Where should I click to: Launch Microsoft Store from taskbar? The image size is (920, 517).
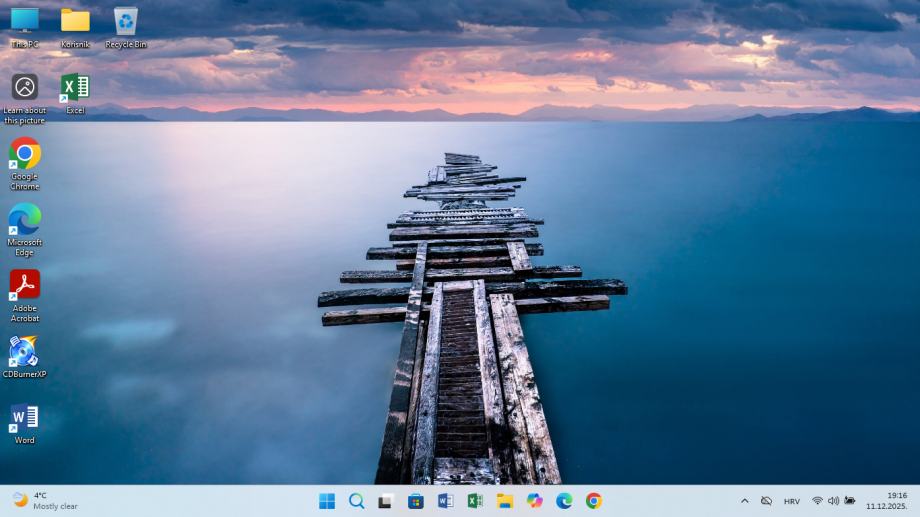pyautogui.click(x=415, y=501)
